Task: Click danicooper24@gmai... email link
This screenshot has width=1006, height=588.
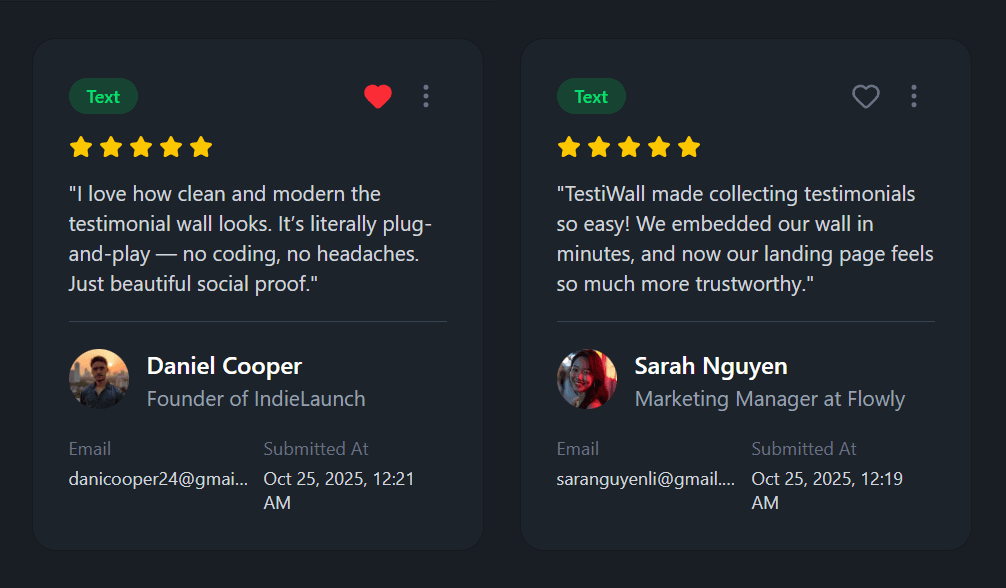Action: [157, 478]
